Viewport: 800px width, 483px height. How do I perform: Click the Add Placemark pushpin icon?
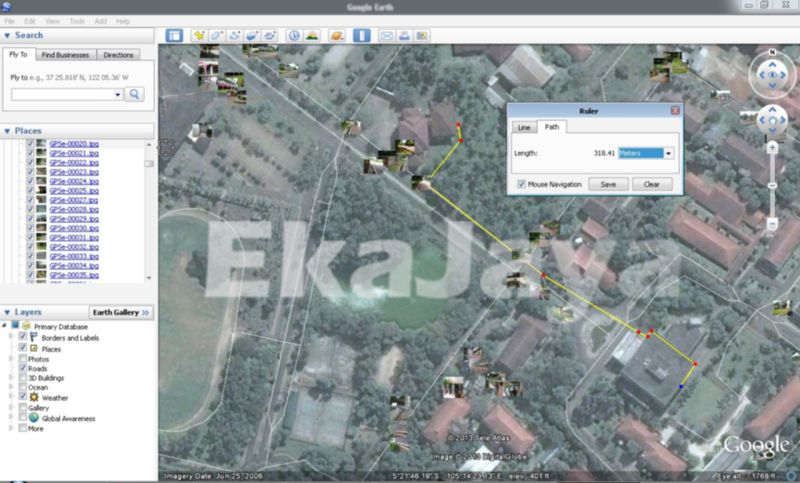pos(201,35)
